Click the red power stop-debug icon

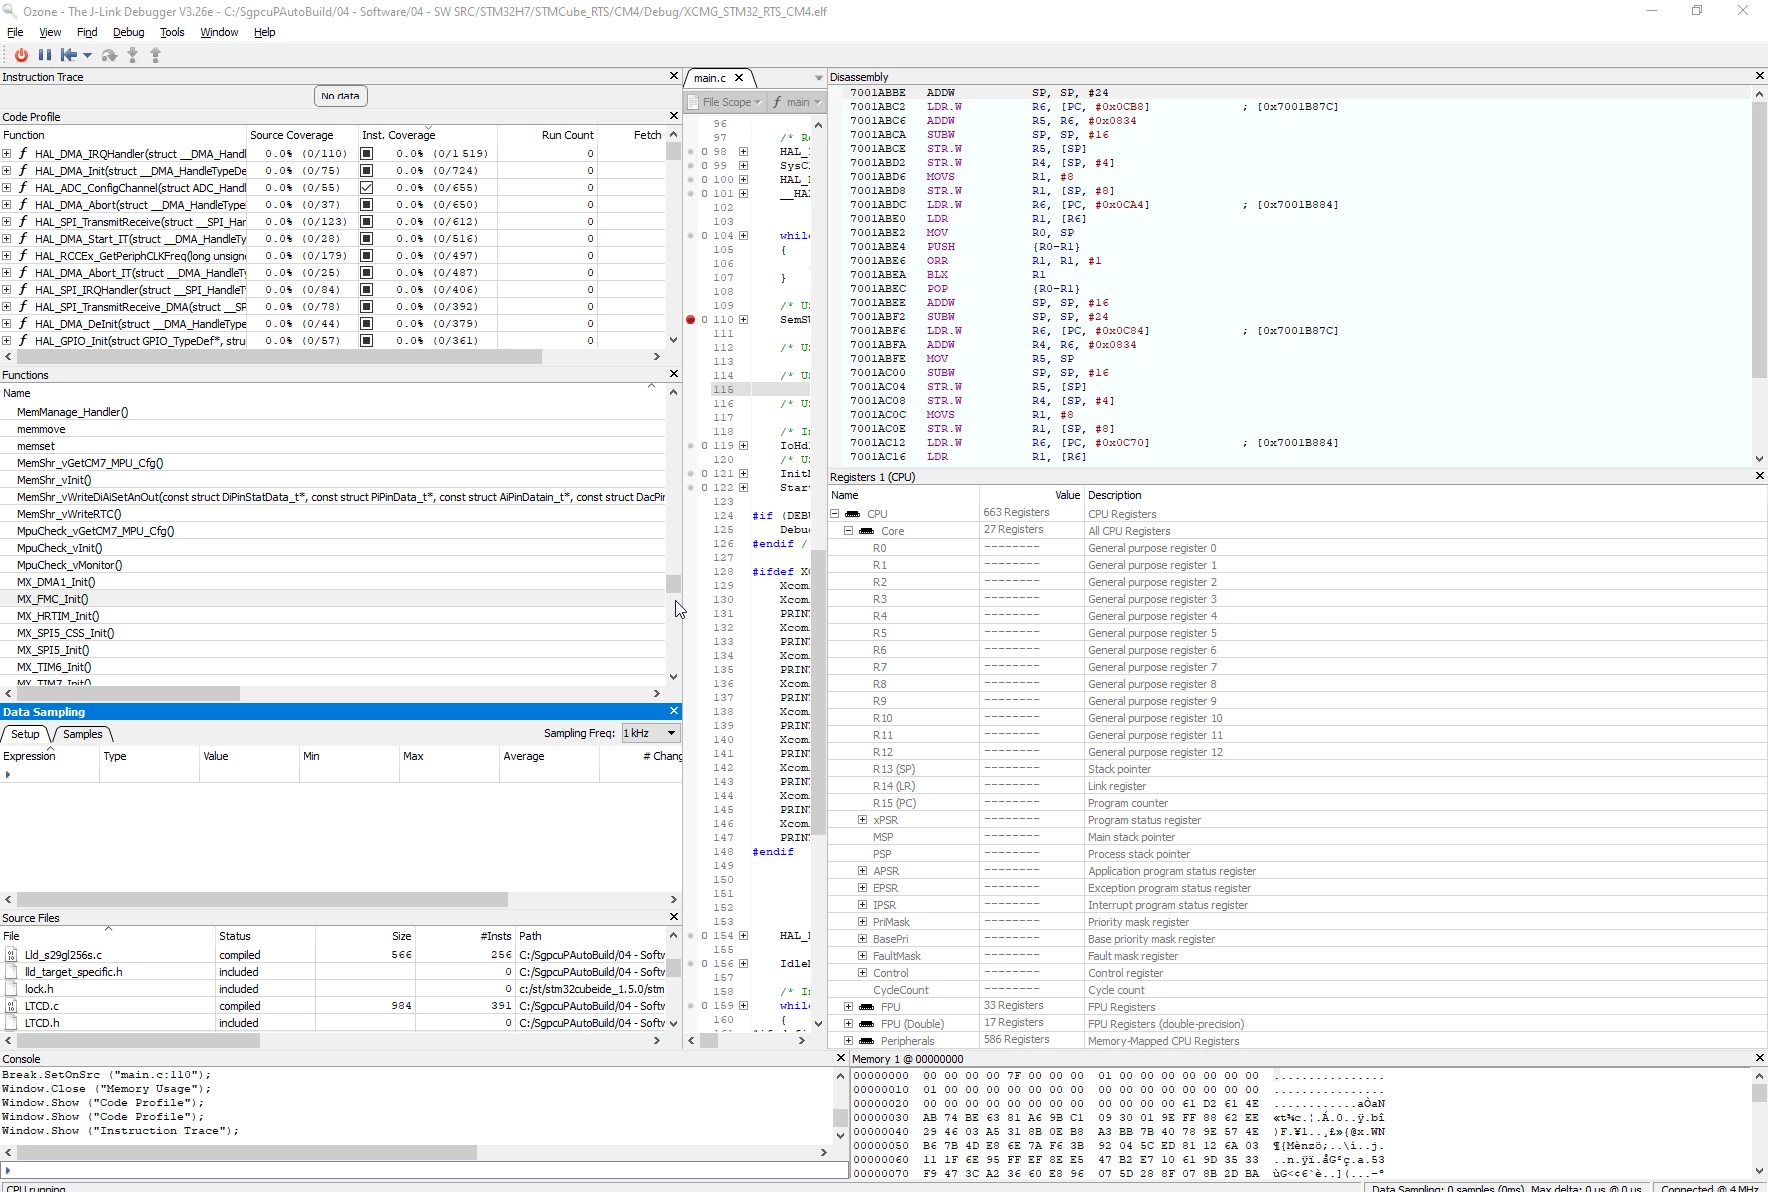point(21,55)
